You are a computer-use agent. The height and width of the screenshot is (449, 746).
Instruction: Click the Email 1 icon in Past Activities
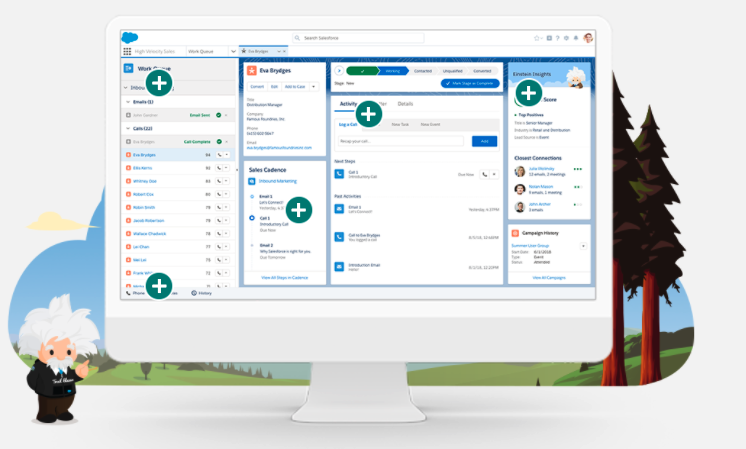click(339, 208)
